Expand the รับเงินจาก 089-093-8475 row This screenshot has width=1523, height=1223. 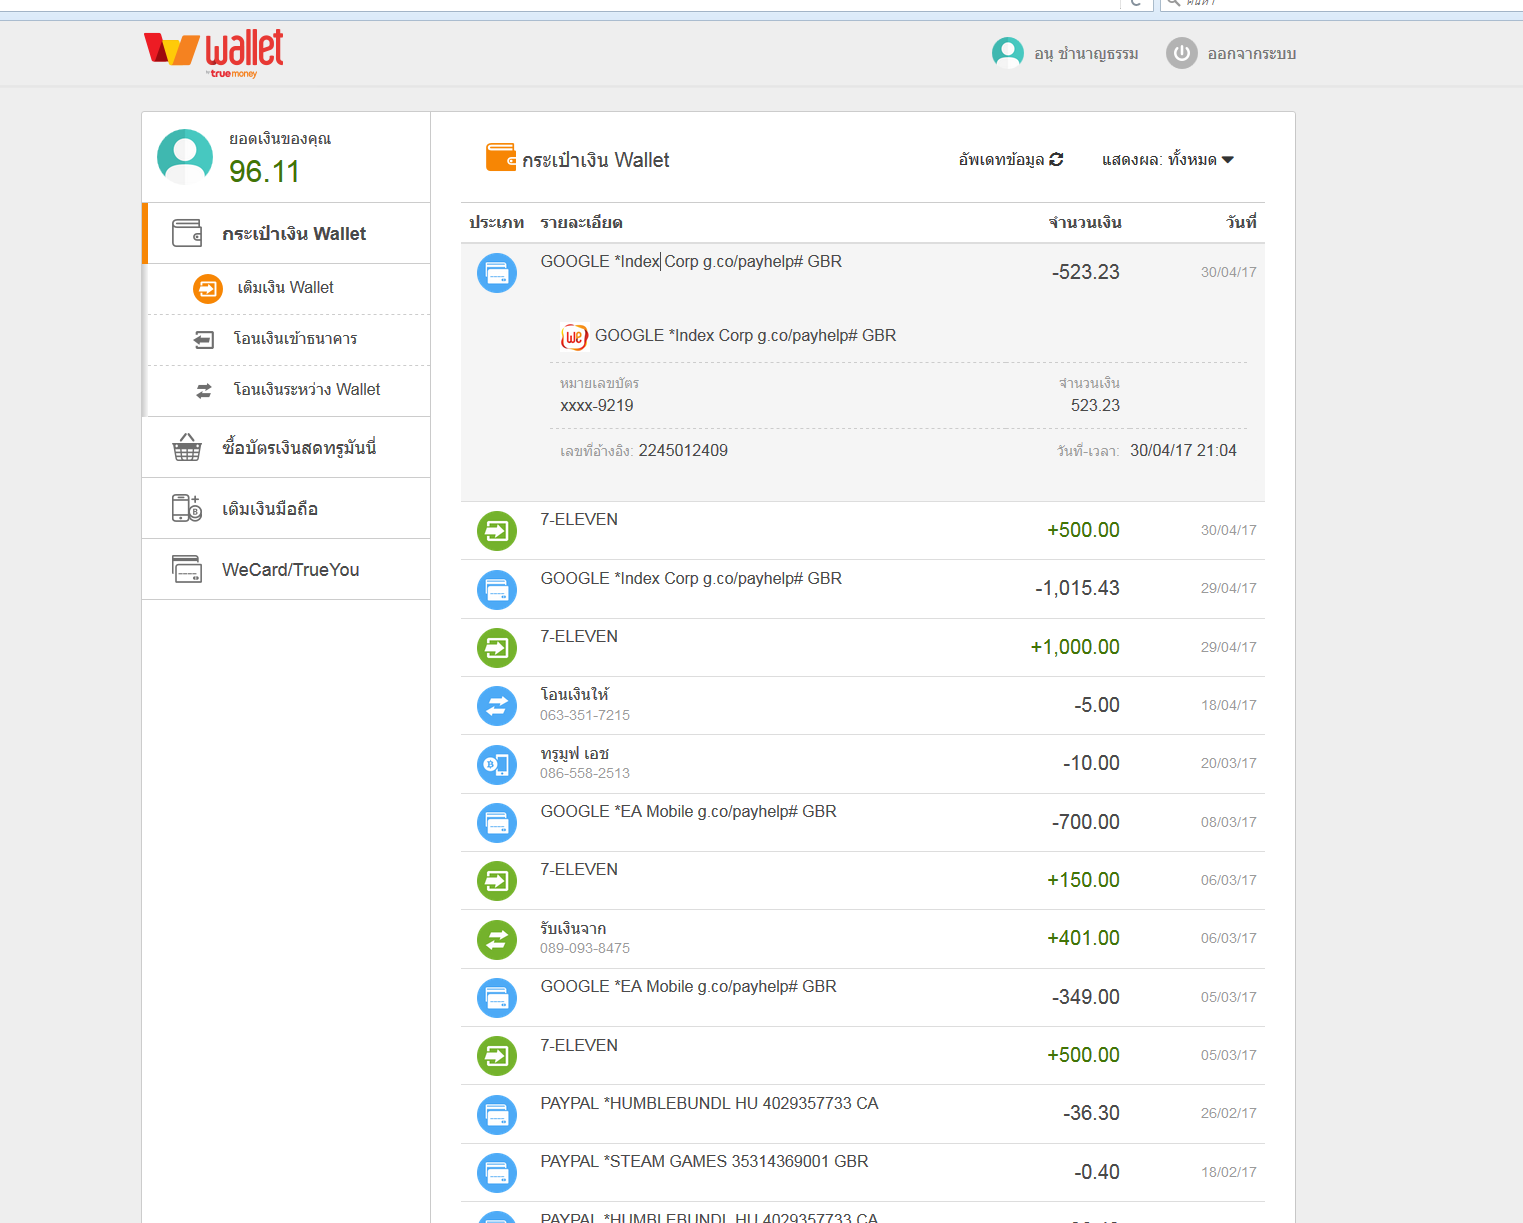(x=863, y=939)
